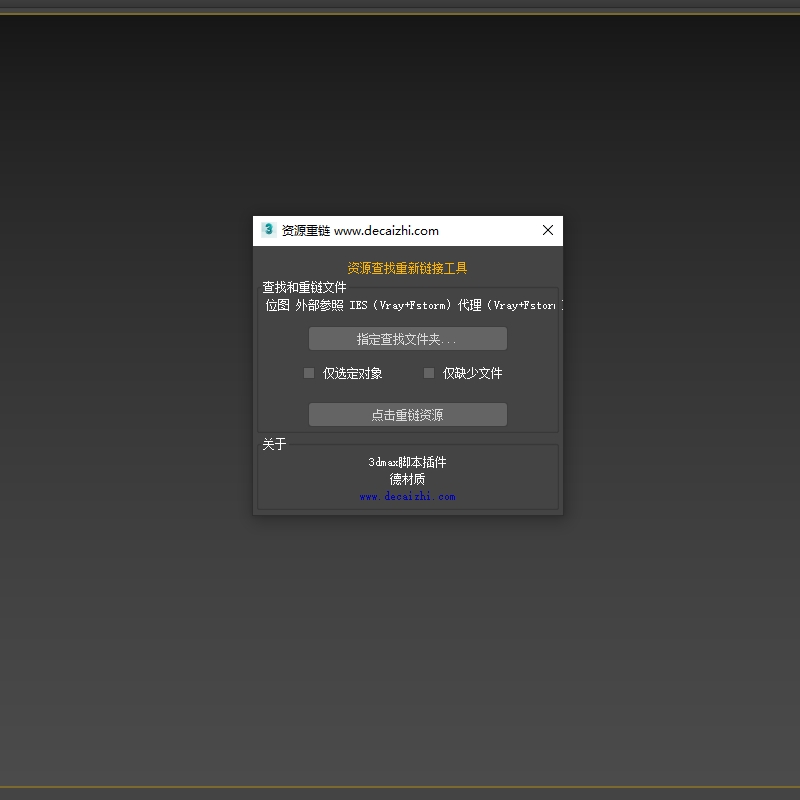Click the 3dmax脚本插件 text
Viewport: 800px width, 800px height.
pos(407,462)
